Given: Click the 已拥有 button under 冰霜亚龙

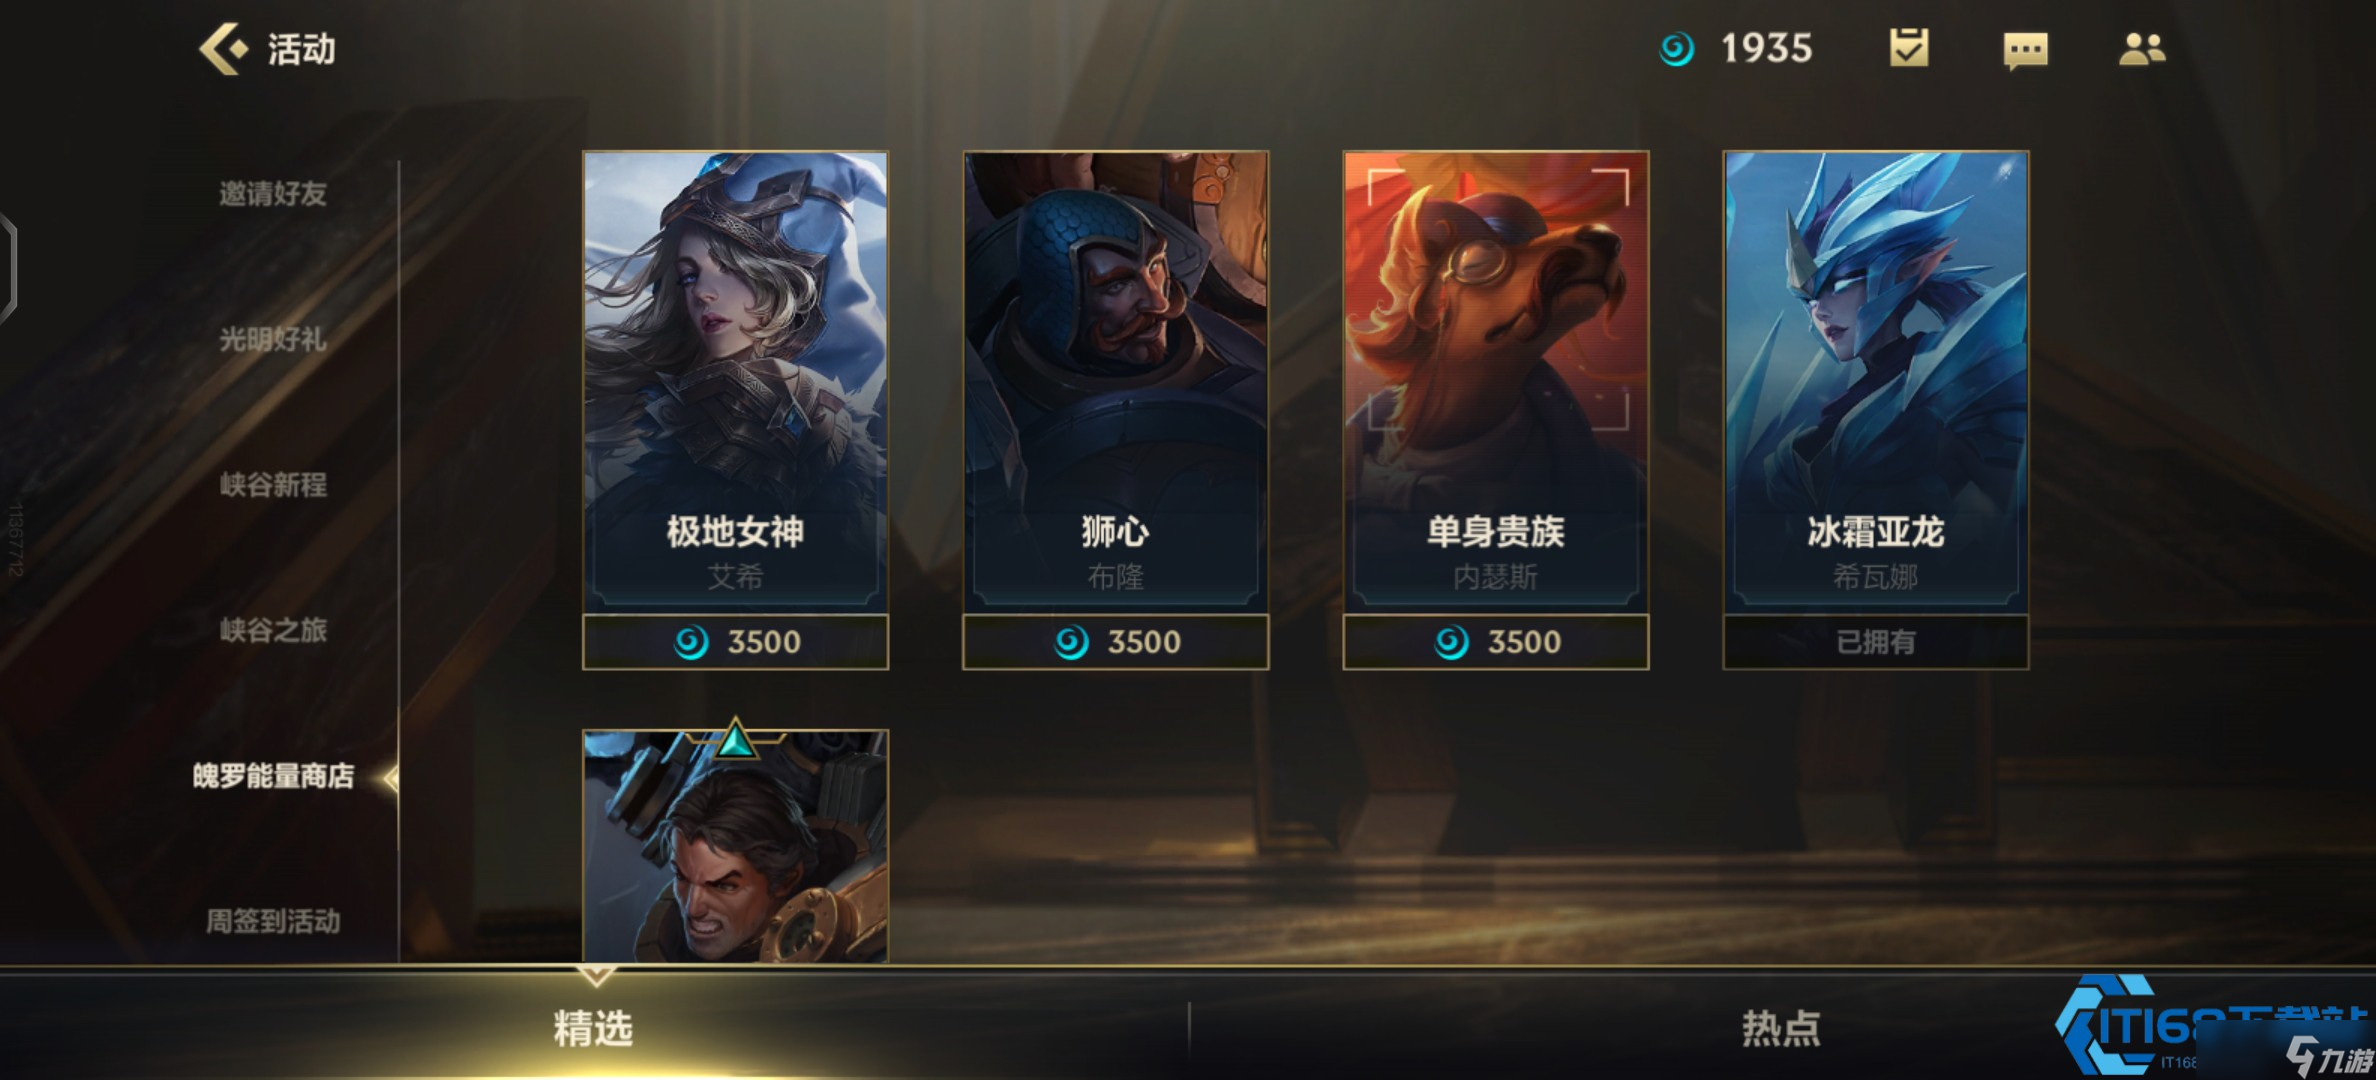Looking at the screenshot, I should pos(1876,642).
